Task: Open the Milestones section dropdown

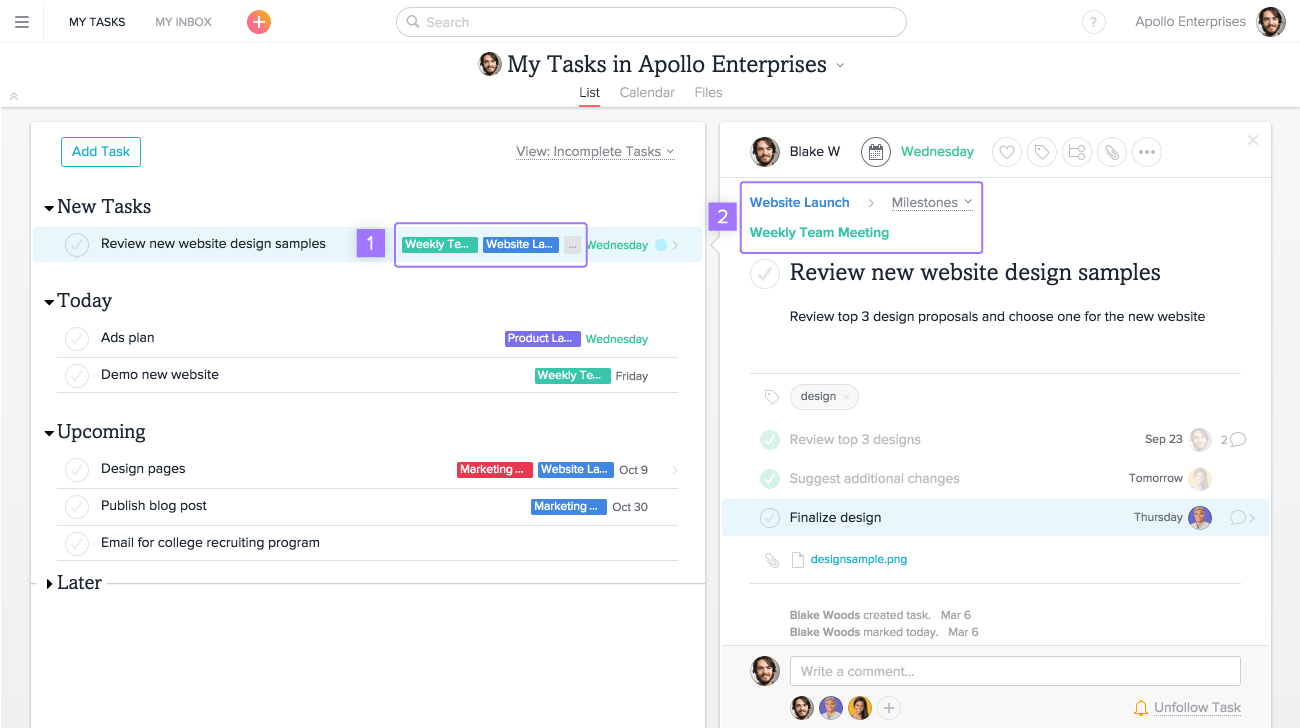Action: 931,203
